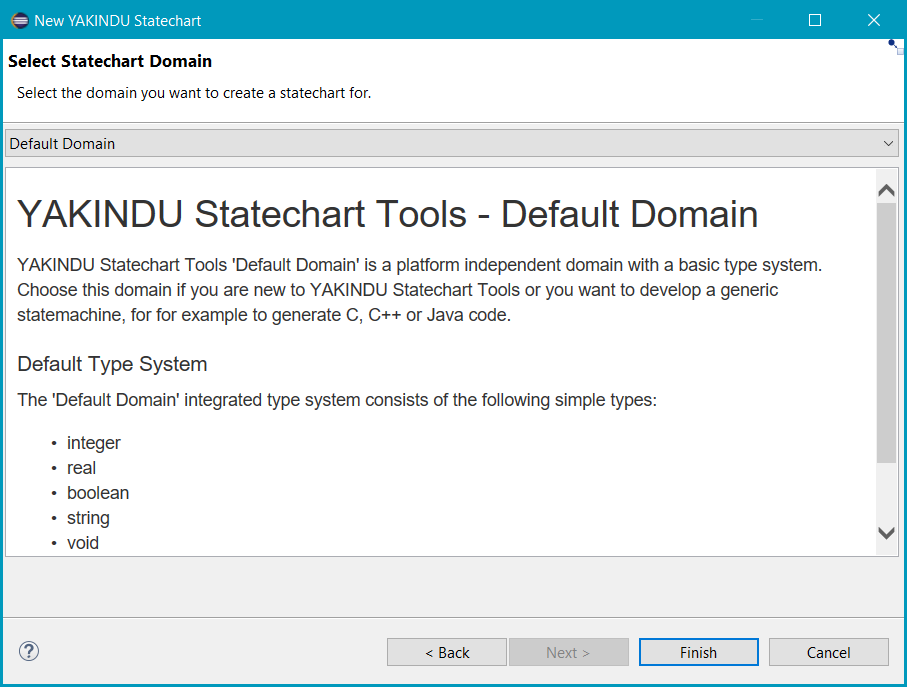Click the disabled Next button
The image size is (907, 687).
click(x=569, y=652)
